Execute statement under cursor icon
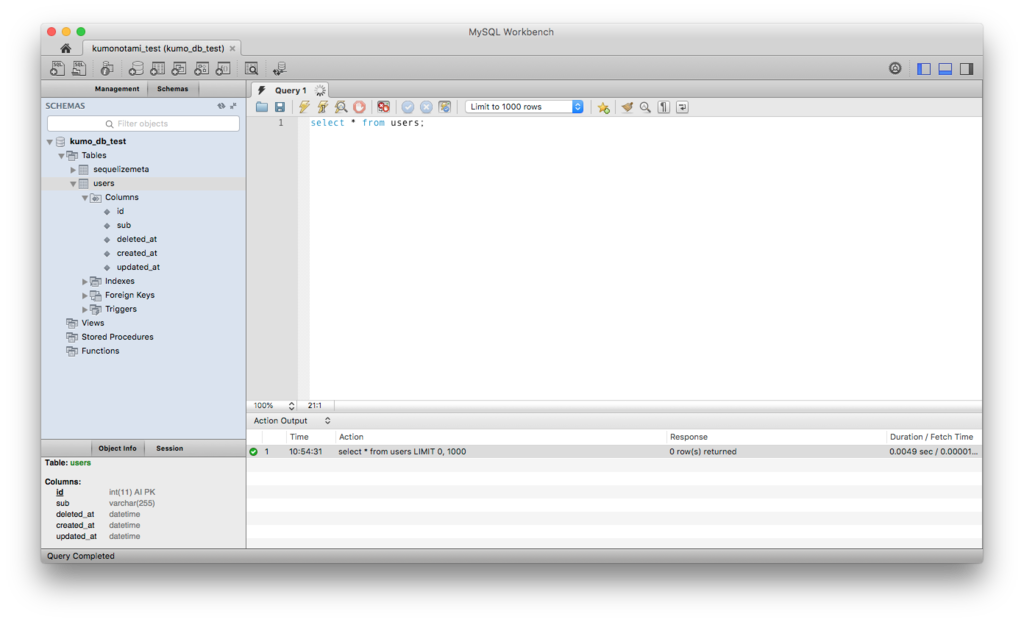Viewport: 1024px width, 622px height. coord(323,106)
